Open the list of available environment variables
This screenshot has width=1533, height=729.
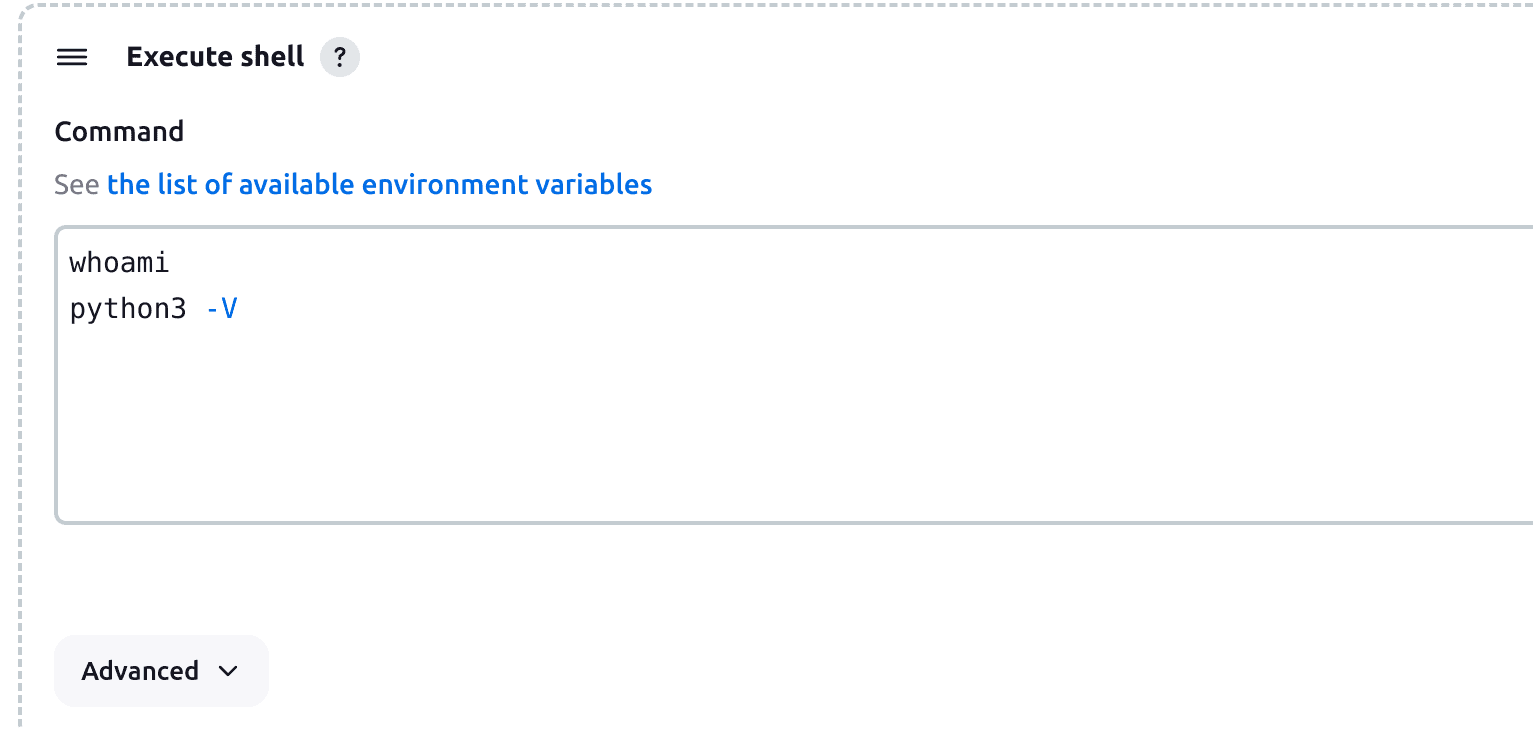tap(379, 185)
